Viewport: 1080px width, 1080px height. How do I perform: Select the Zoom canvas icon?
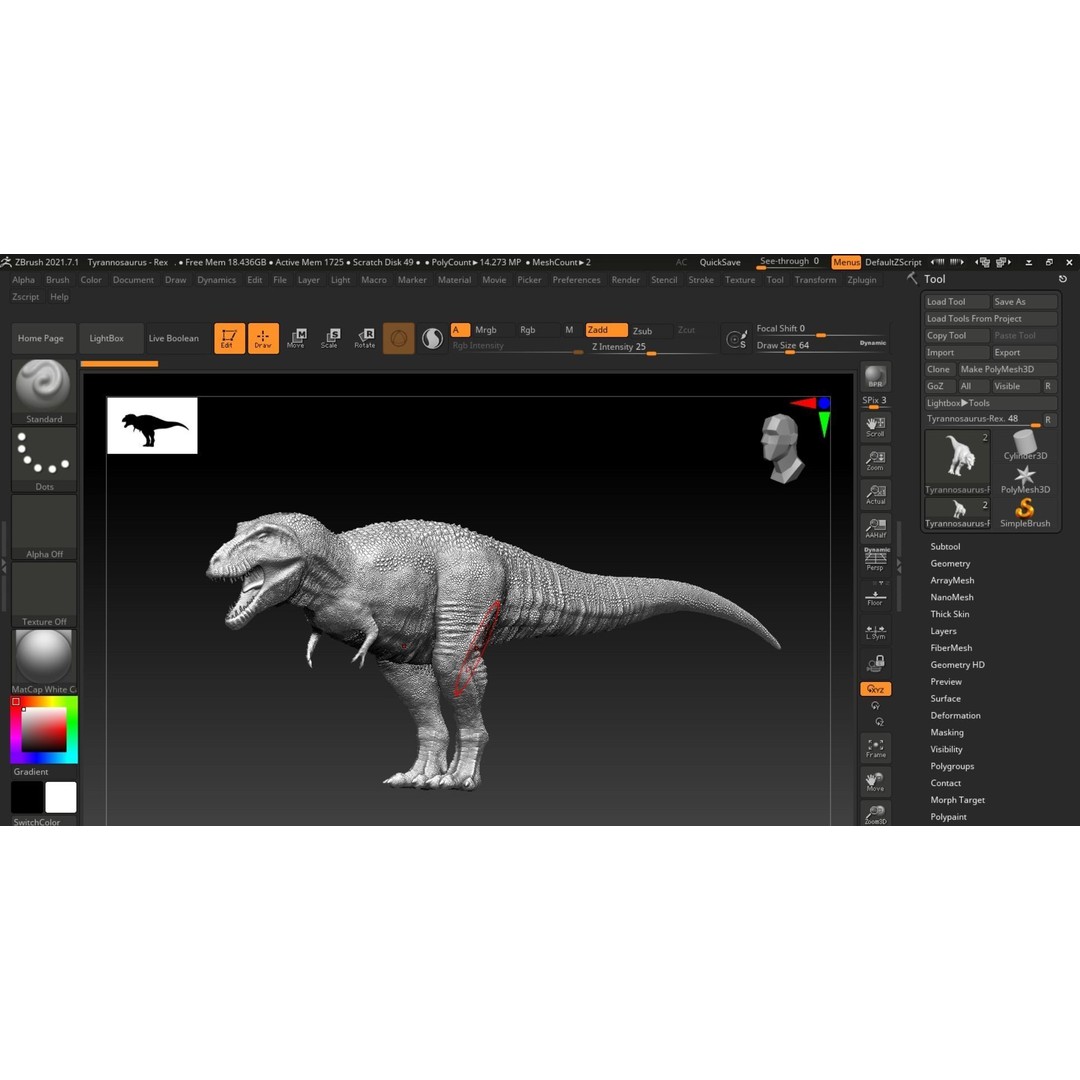point(875,461)
